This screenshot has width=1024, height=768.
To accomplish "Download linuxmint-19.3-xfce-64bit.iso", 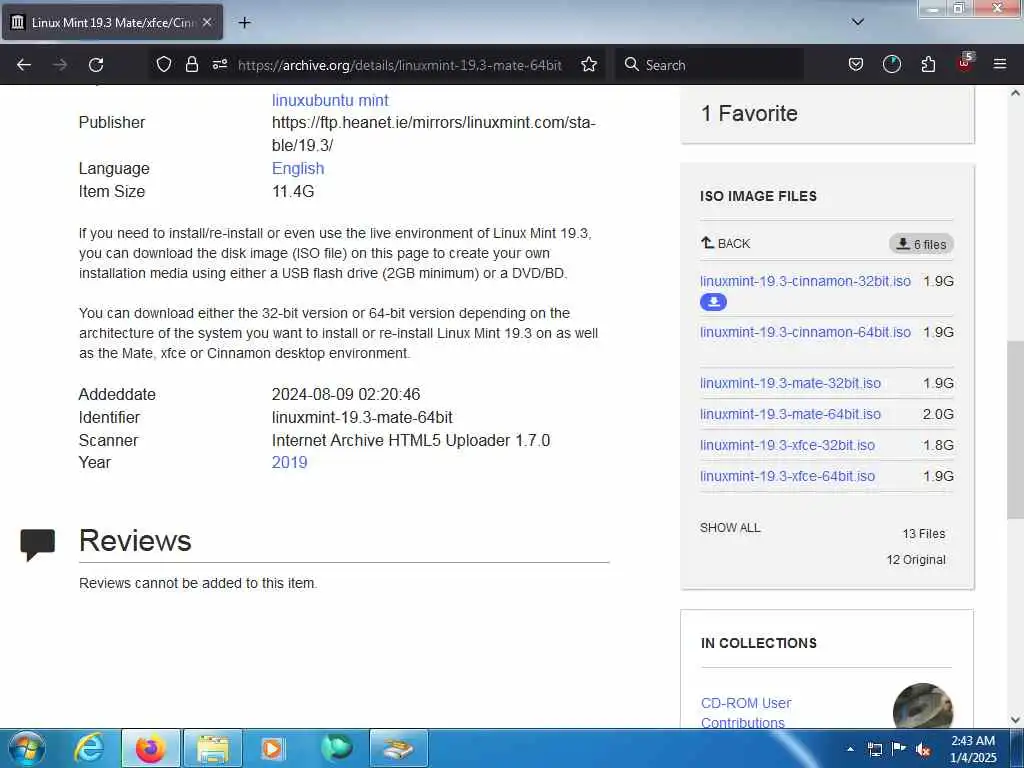I will coord(787,476).
